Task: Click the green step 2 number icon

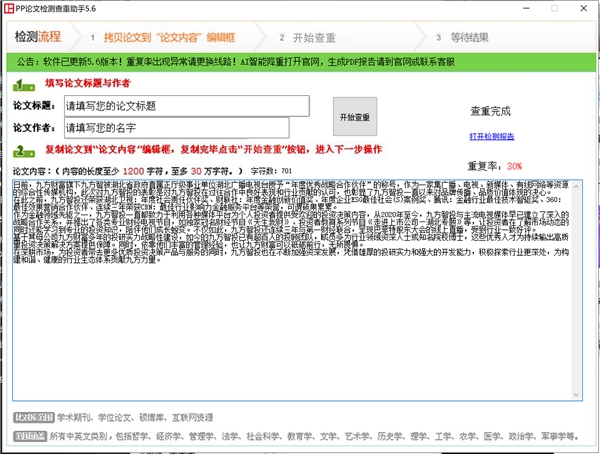Action: tap(24, 151)
